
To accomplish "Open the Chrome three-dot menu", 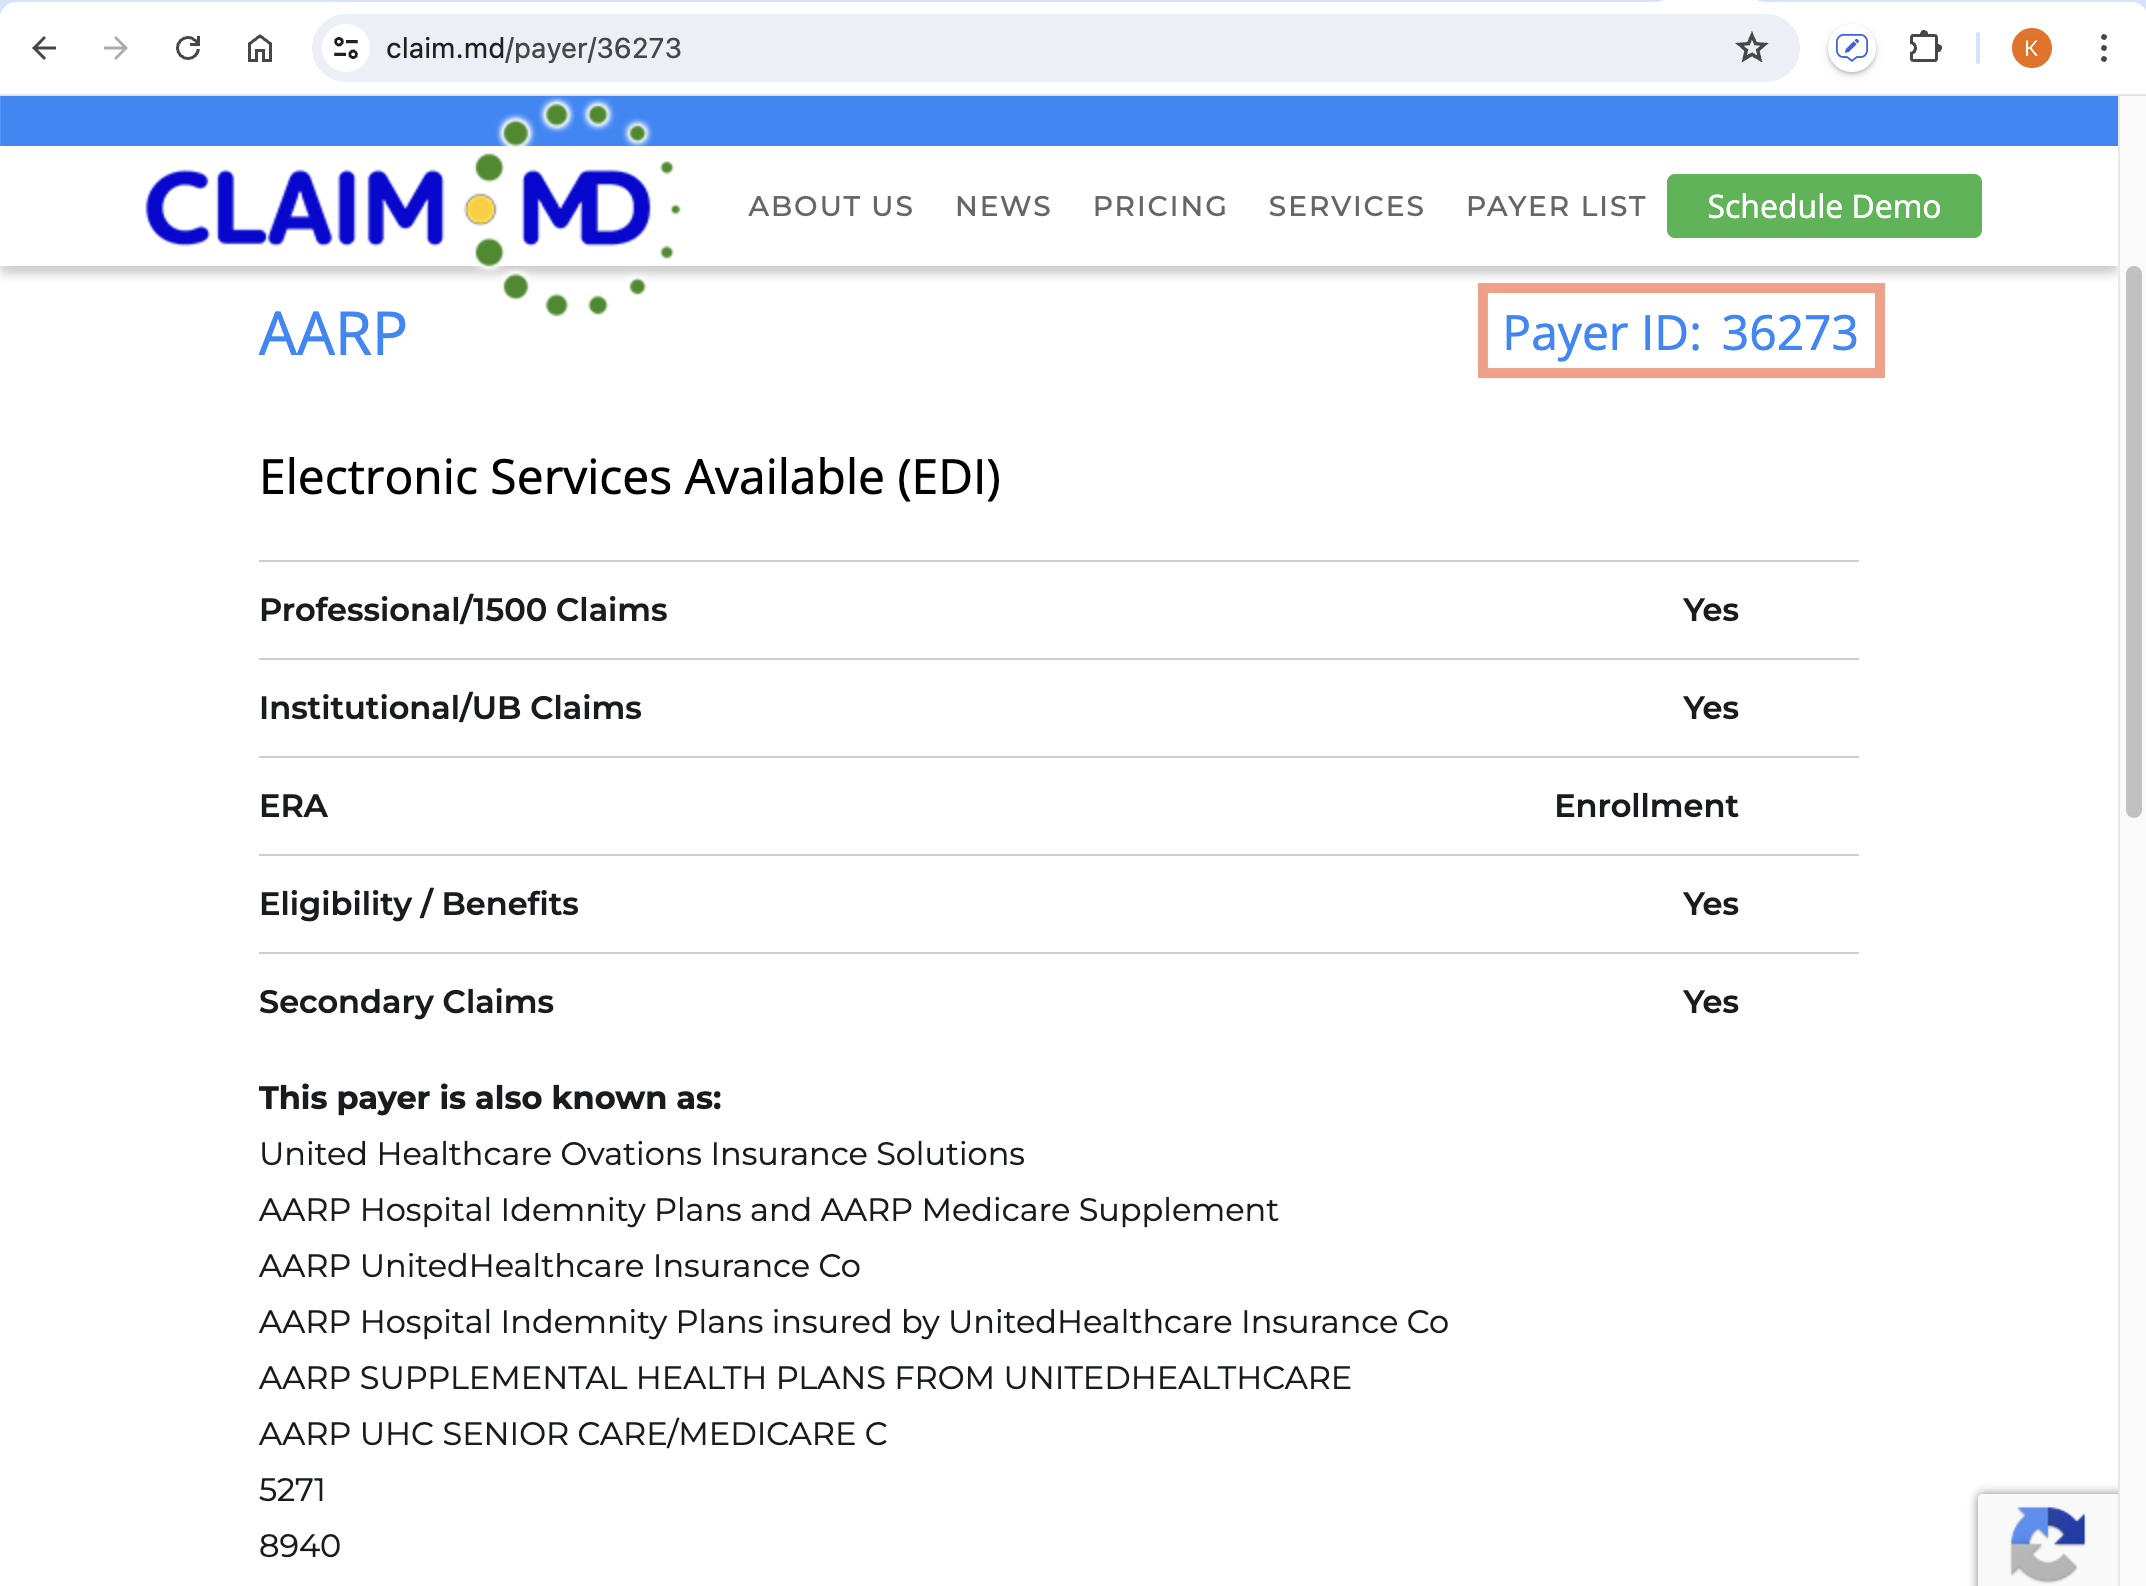I will [x=2103, y=47].
